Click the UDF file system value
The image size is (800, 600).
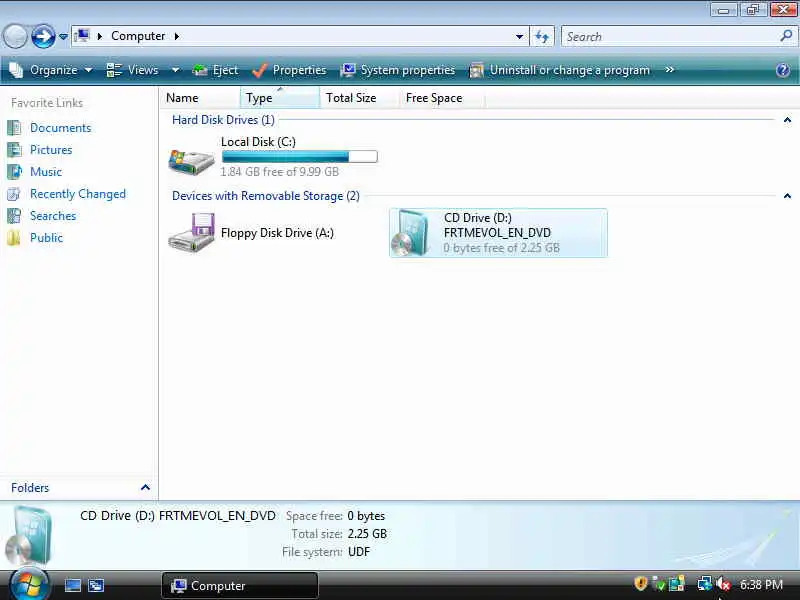tap(359, 552)
